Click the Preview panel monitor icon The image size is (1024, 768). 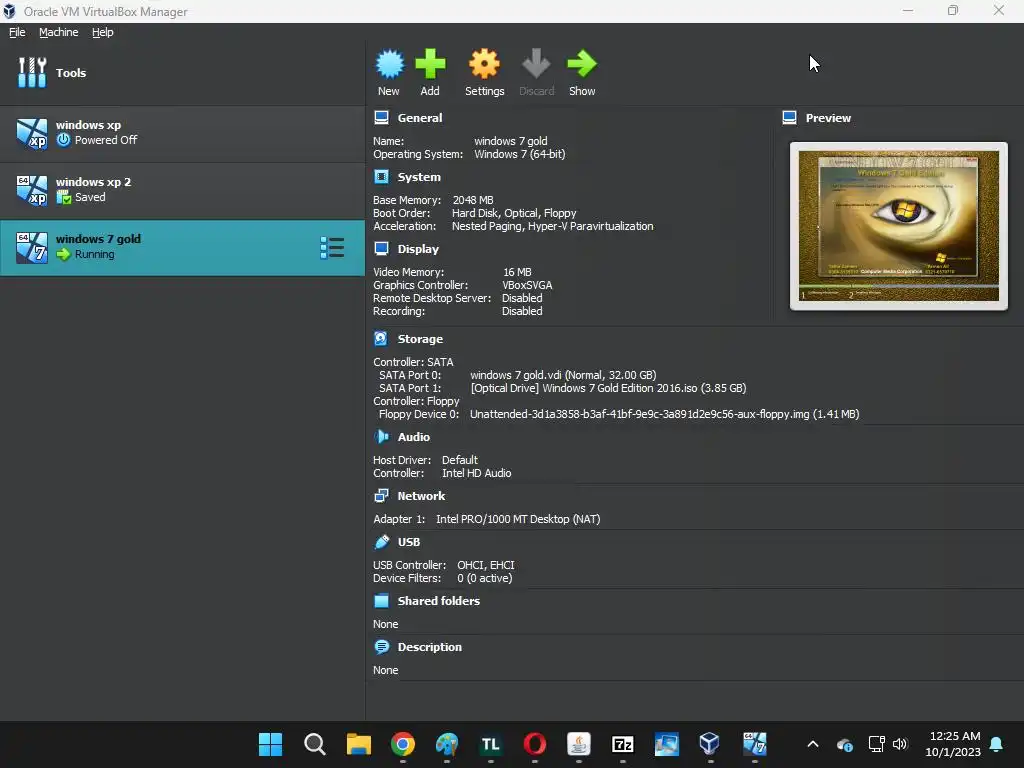point(790,118)
